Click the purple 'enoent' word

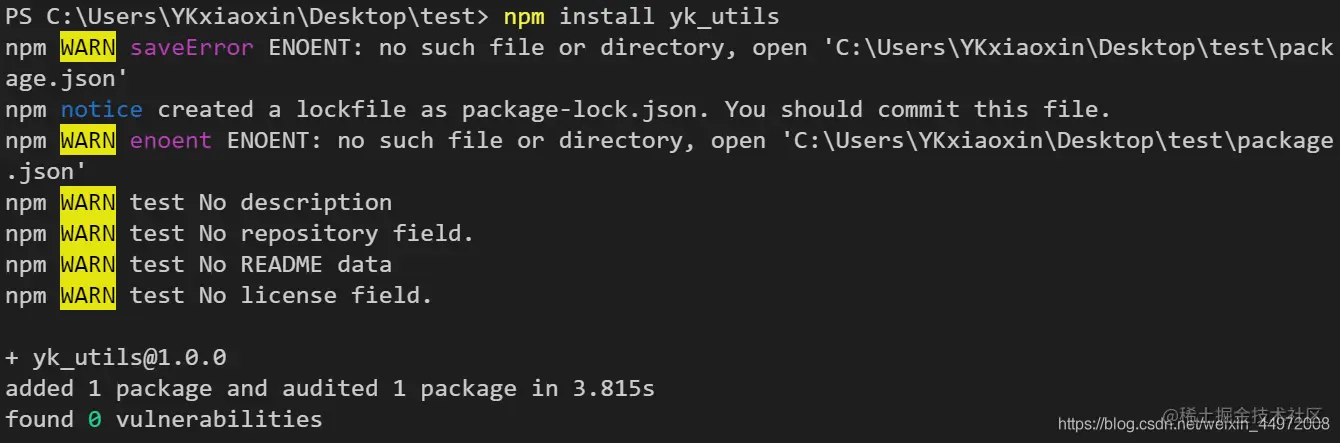[171, 141]
